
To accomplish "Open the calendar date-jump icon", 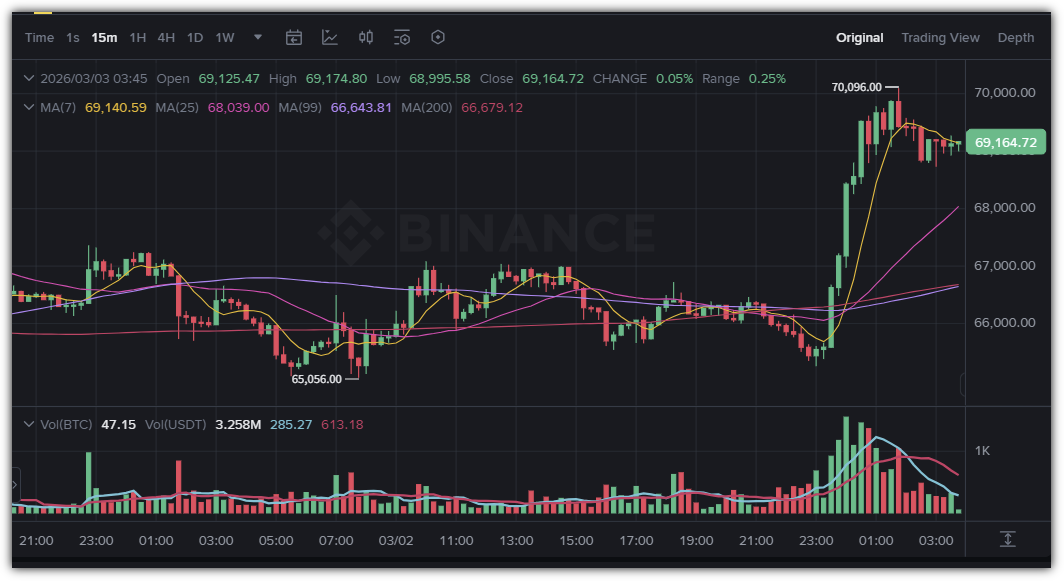I will pyautogui.click(x=294, y=37).
